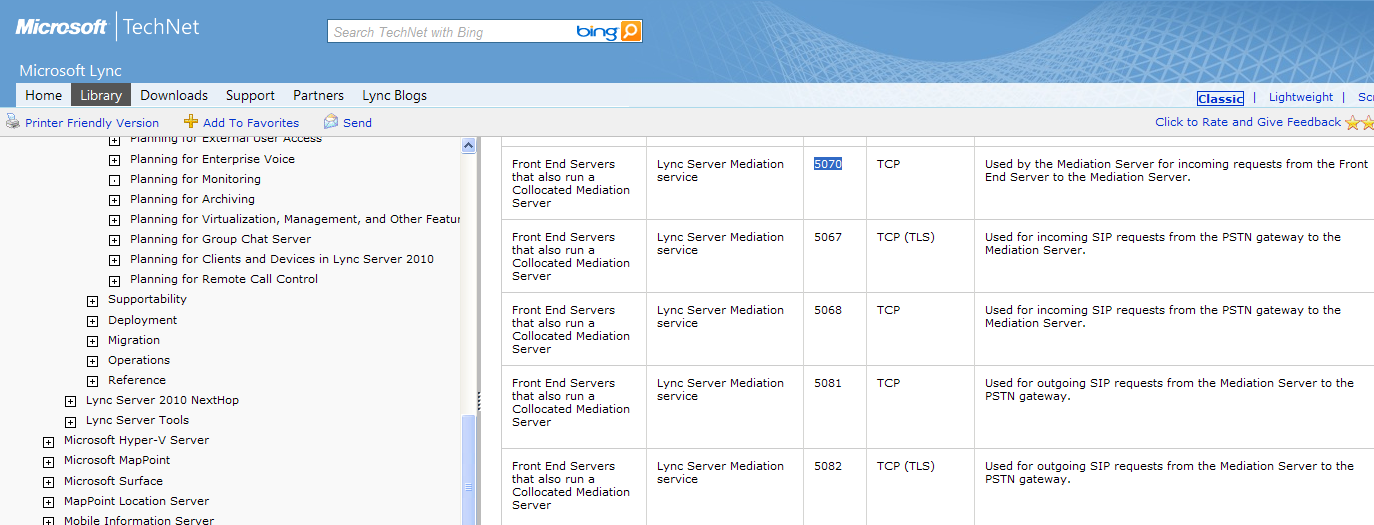The width and height of the screenshot is (1374, 525).
Task: Expand the Supportability tree node
Action: click(92, 300)
